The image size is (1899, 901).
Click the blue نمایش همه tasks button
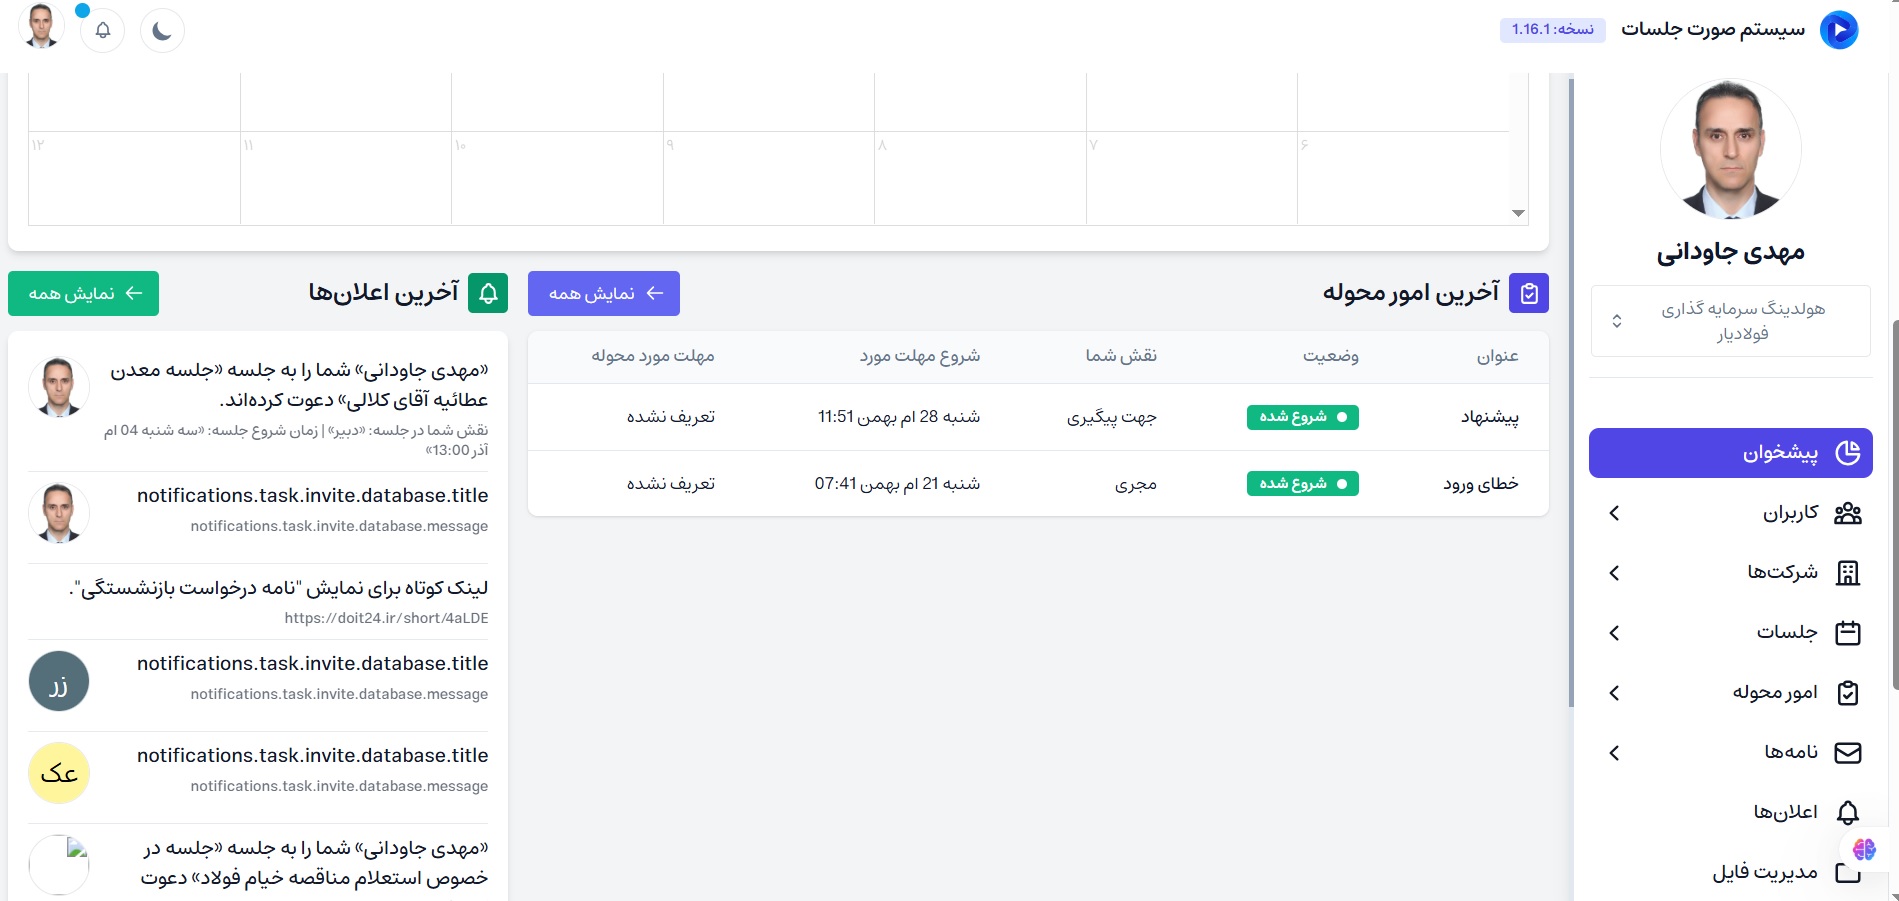[604, 293]
